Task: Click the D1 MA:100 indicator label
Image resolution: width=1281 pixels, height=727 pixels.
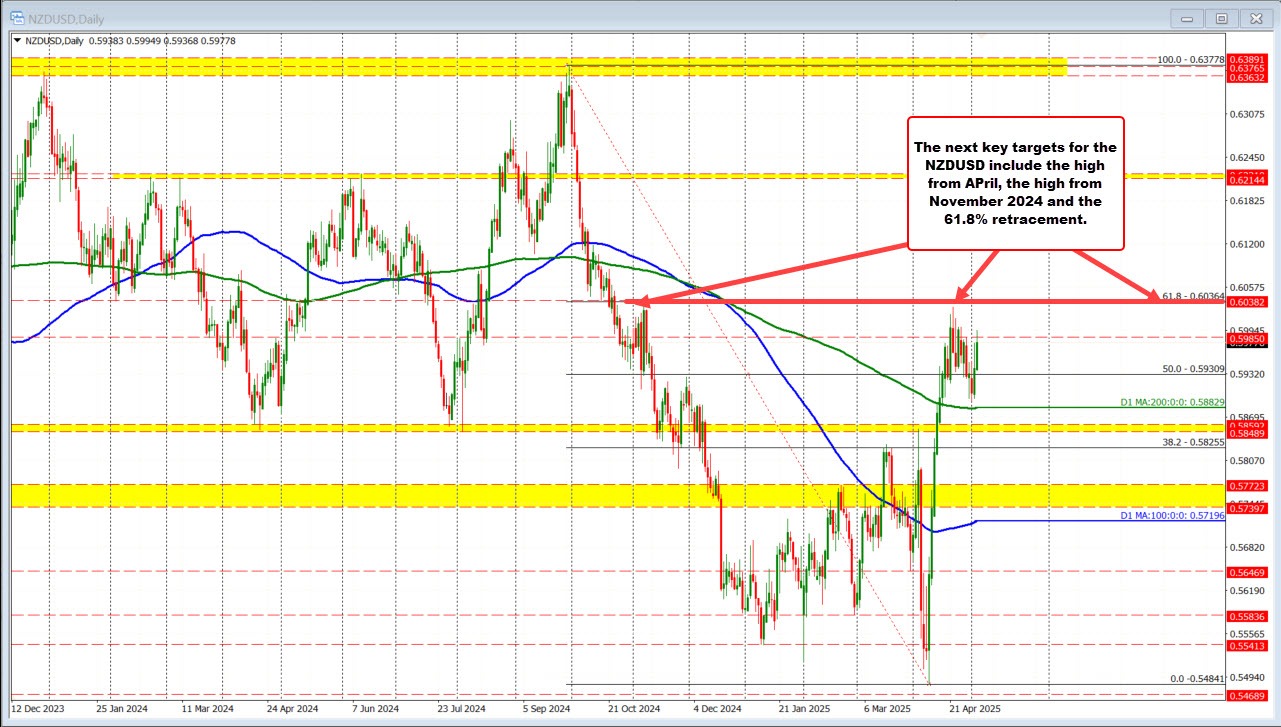Action: pos(1172,515)
